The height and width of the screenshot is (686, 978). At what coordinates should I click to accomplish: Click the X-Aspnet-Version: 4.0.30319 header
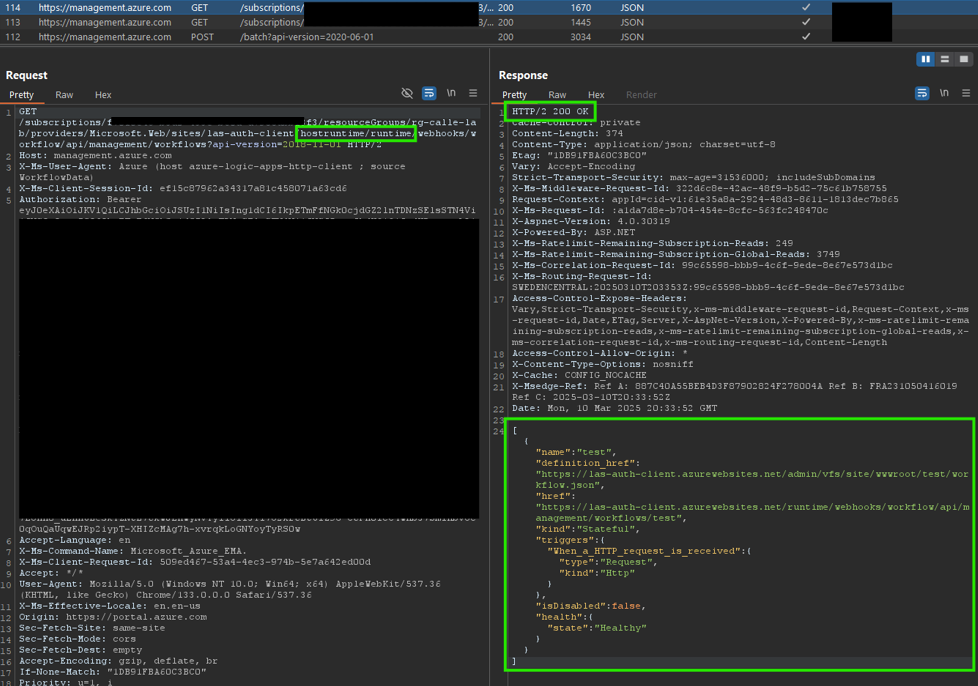point(591,221)
